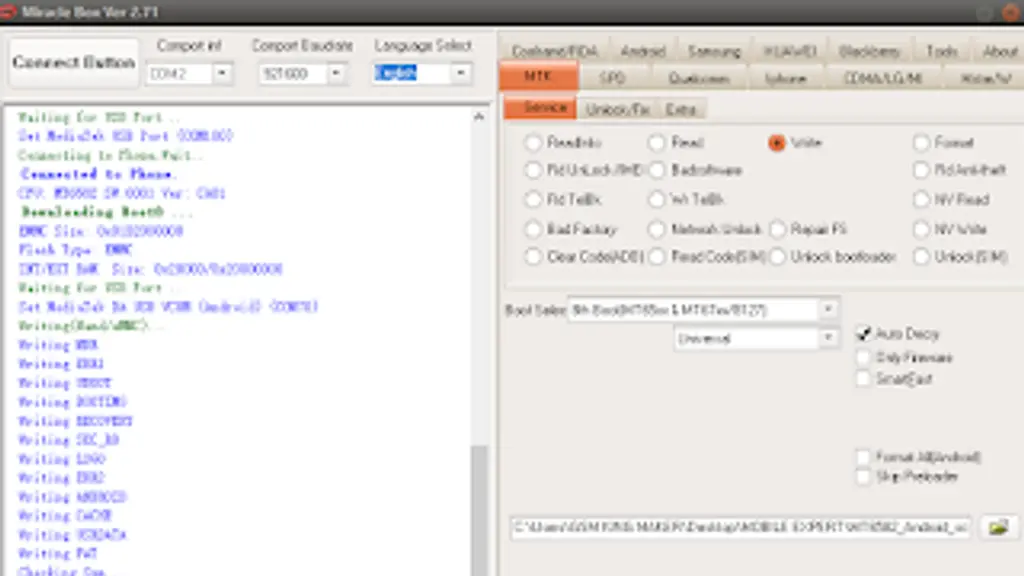Image resolution: width=1024 pixels, height=576 pixels.
Task: Choose the Rd UnLock /IMEI option
Action: [533, 170]
